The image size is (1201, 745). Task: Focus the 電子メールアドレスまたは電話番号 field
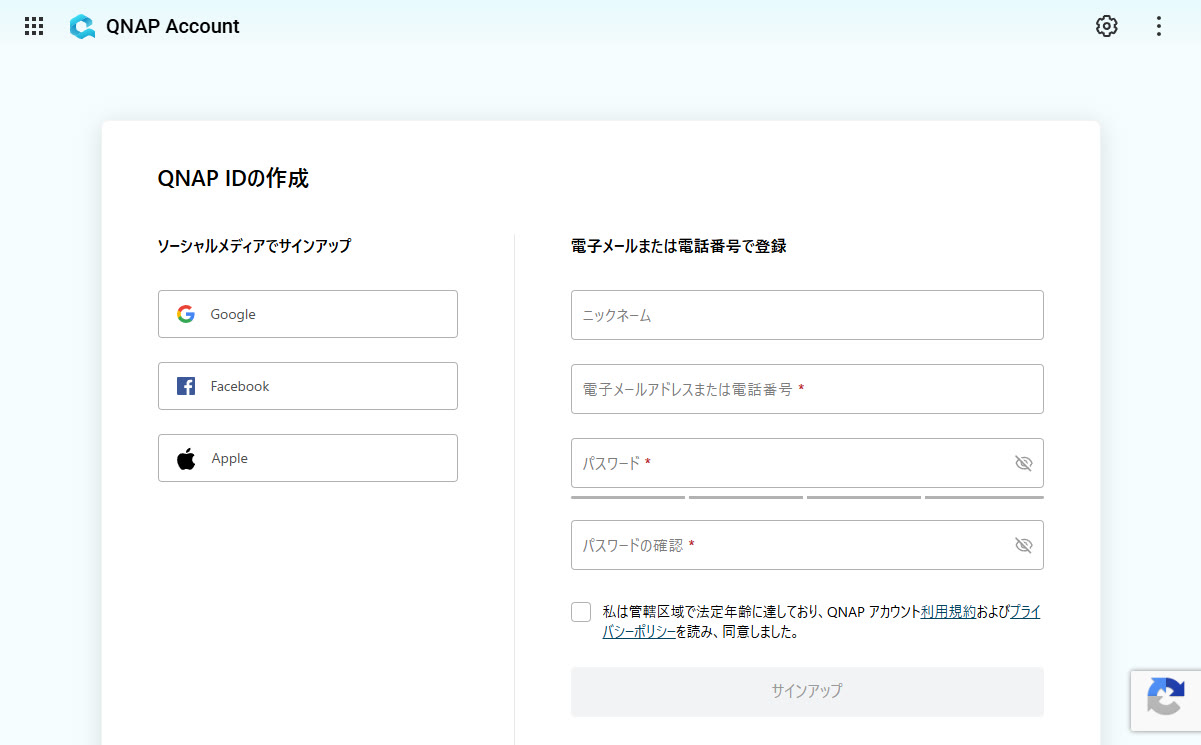pyautogui.click(x=807, y=389)
